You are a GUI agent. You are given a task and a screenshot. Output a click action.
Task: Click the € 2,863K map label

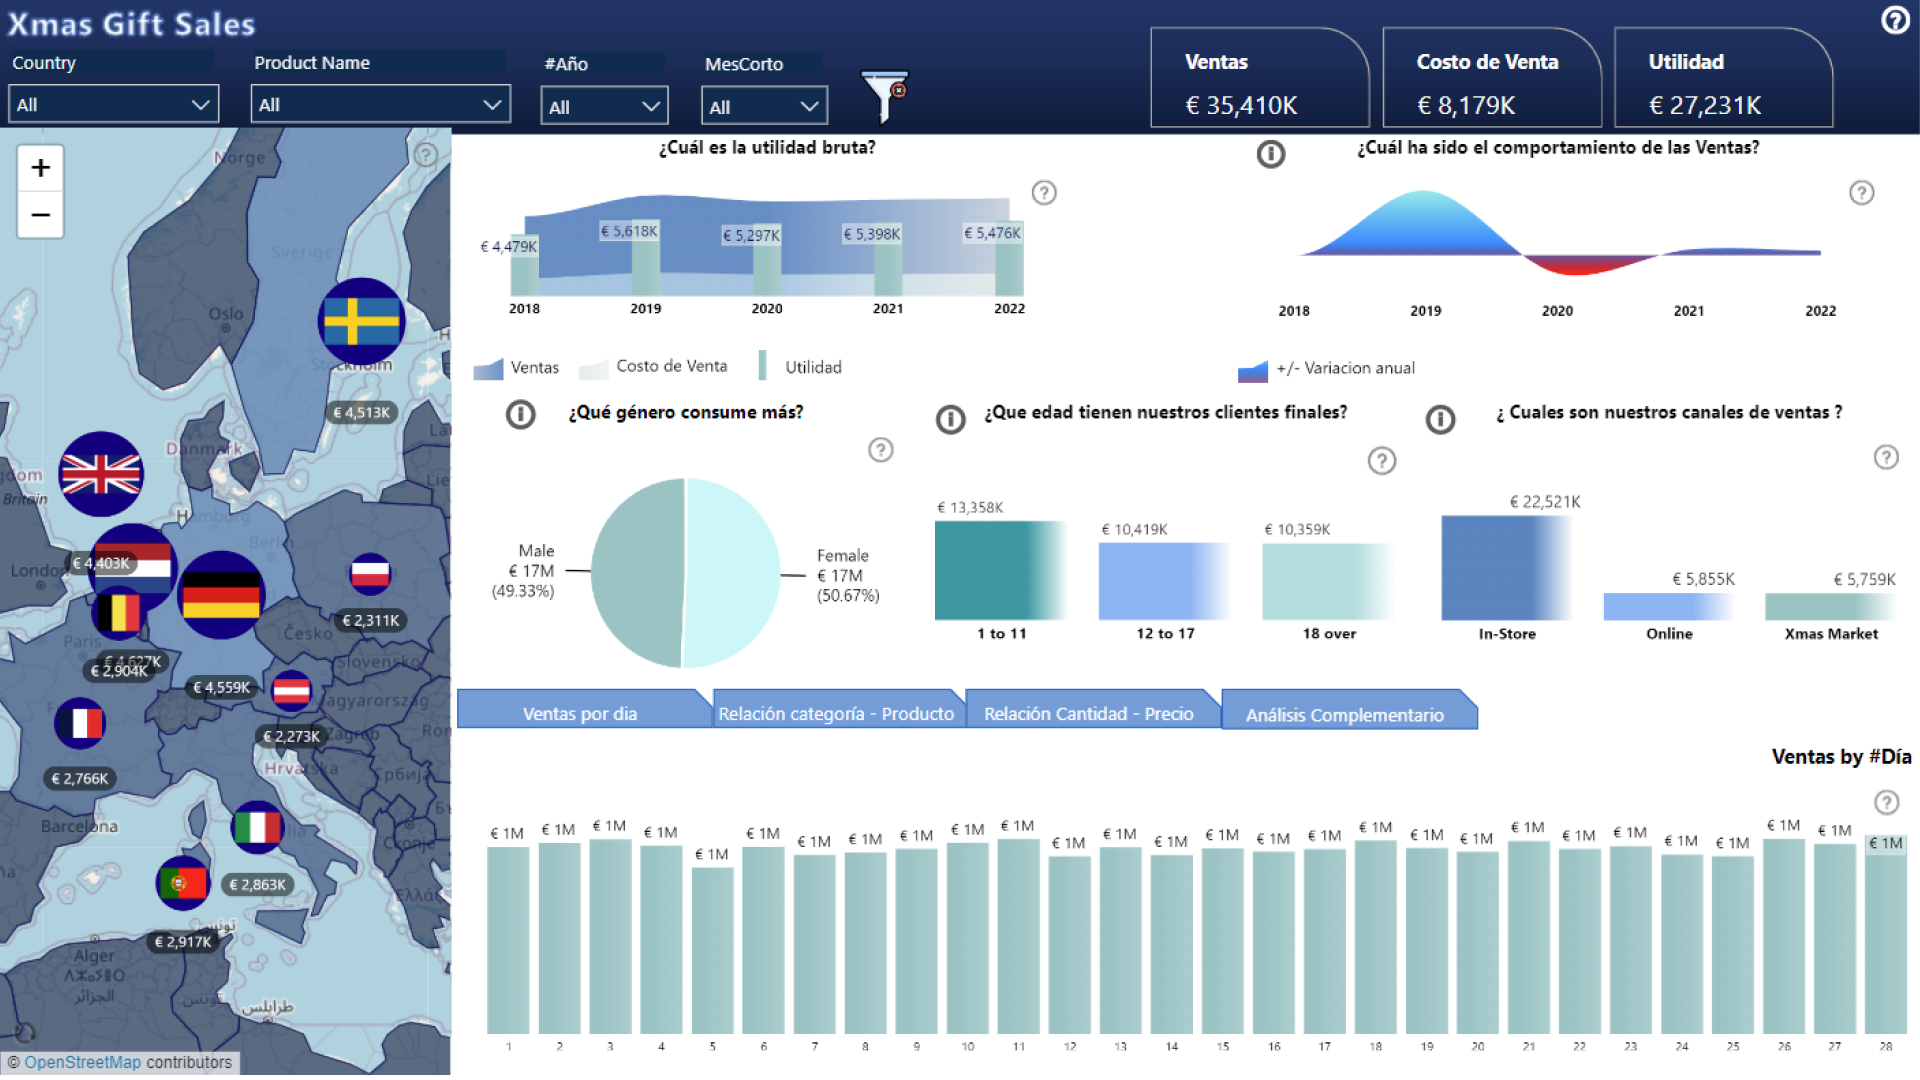pos(257,884)
